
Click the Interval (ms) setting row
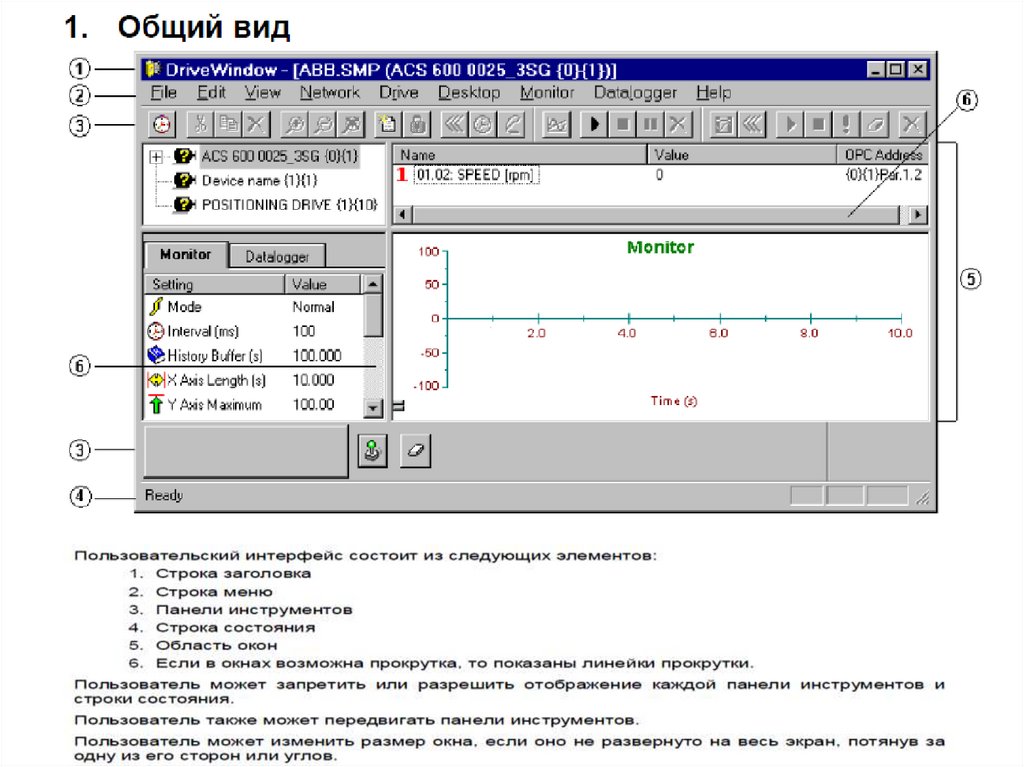253,331
